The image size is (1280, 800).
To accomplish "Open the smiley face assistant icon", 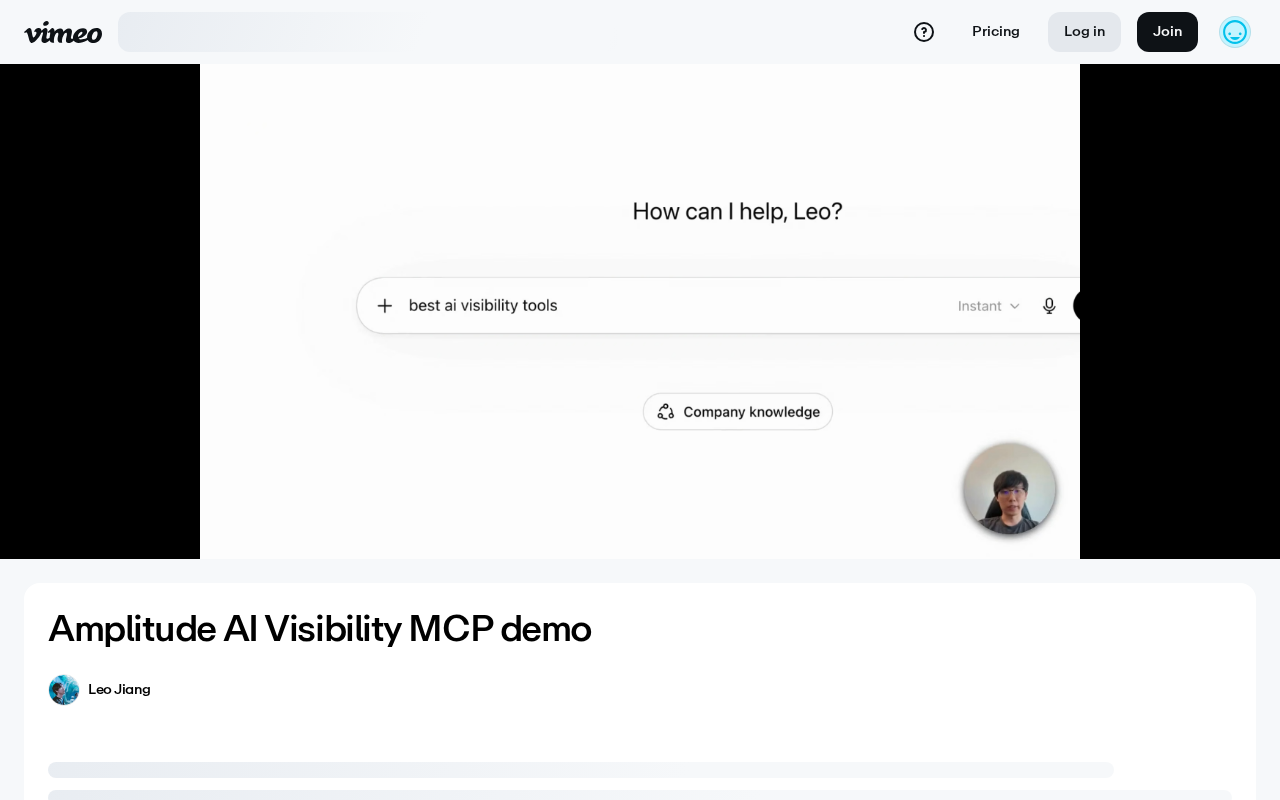I will point(1235,32).
